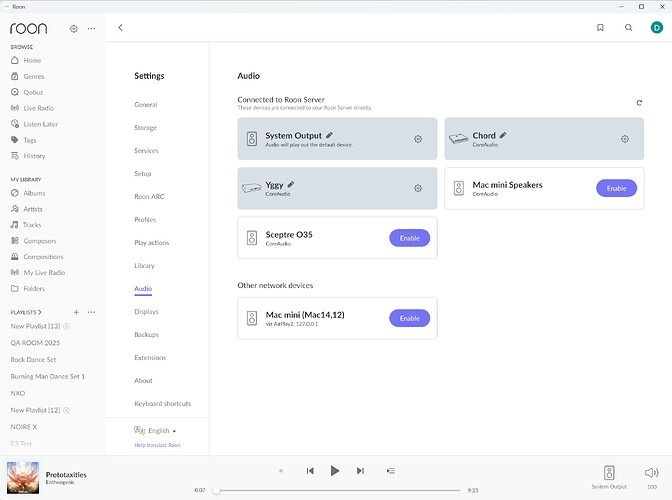Open the play queue icon
The height and width of the screenshot is (500, 672).
[390, 471]
